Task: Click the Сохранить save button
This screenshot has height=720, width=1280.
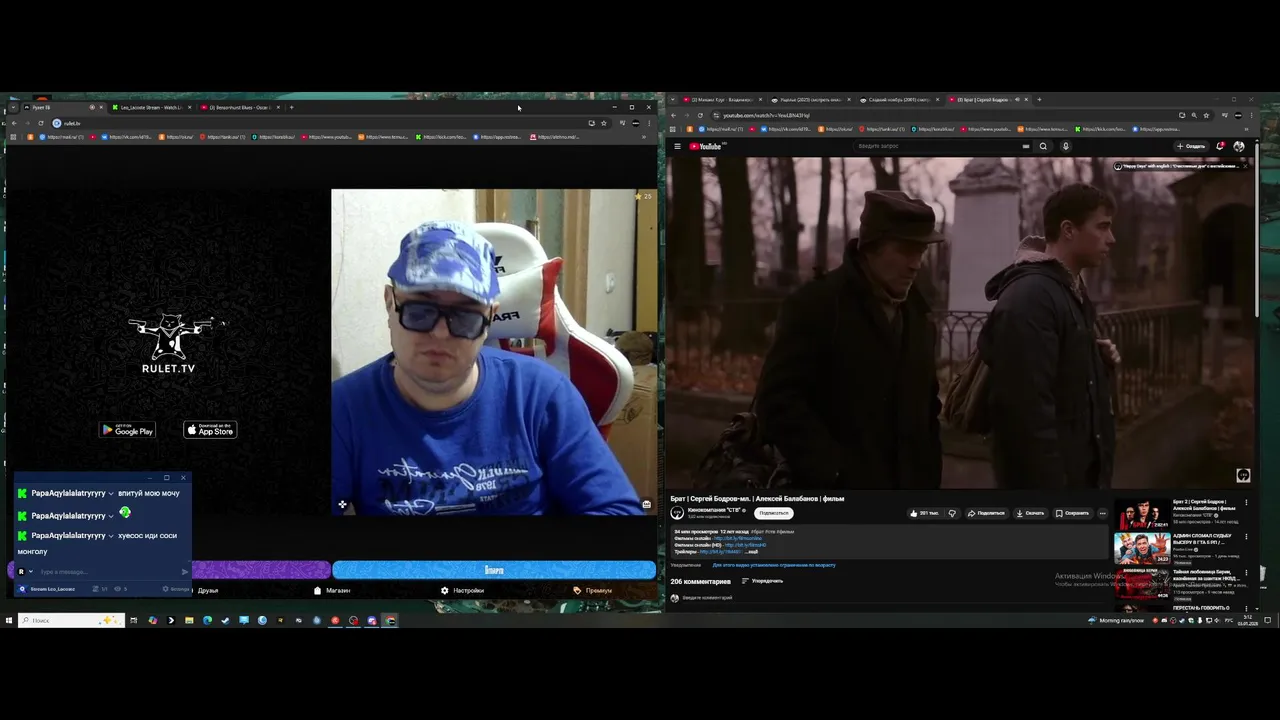Action: click(x=1072, y=513)
